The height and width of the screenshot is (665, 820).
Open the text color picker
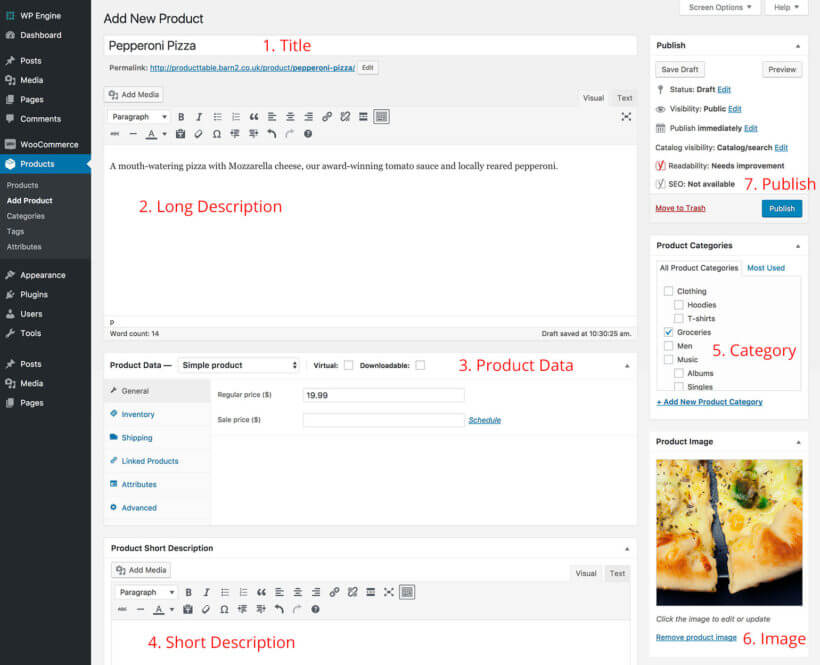coord(154,134)
